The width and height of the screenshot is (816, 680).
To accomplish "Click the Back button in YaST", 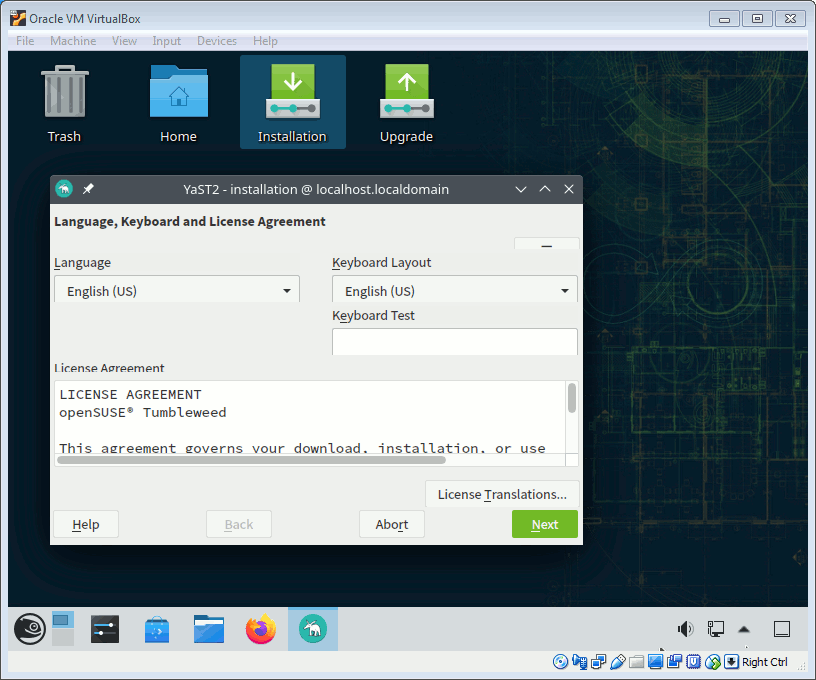I will click(239, 524).
